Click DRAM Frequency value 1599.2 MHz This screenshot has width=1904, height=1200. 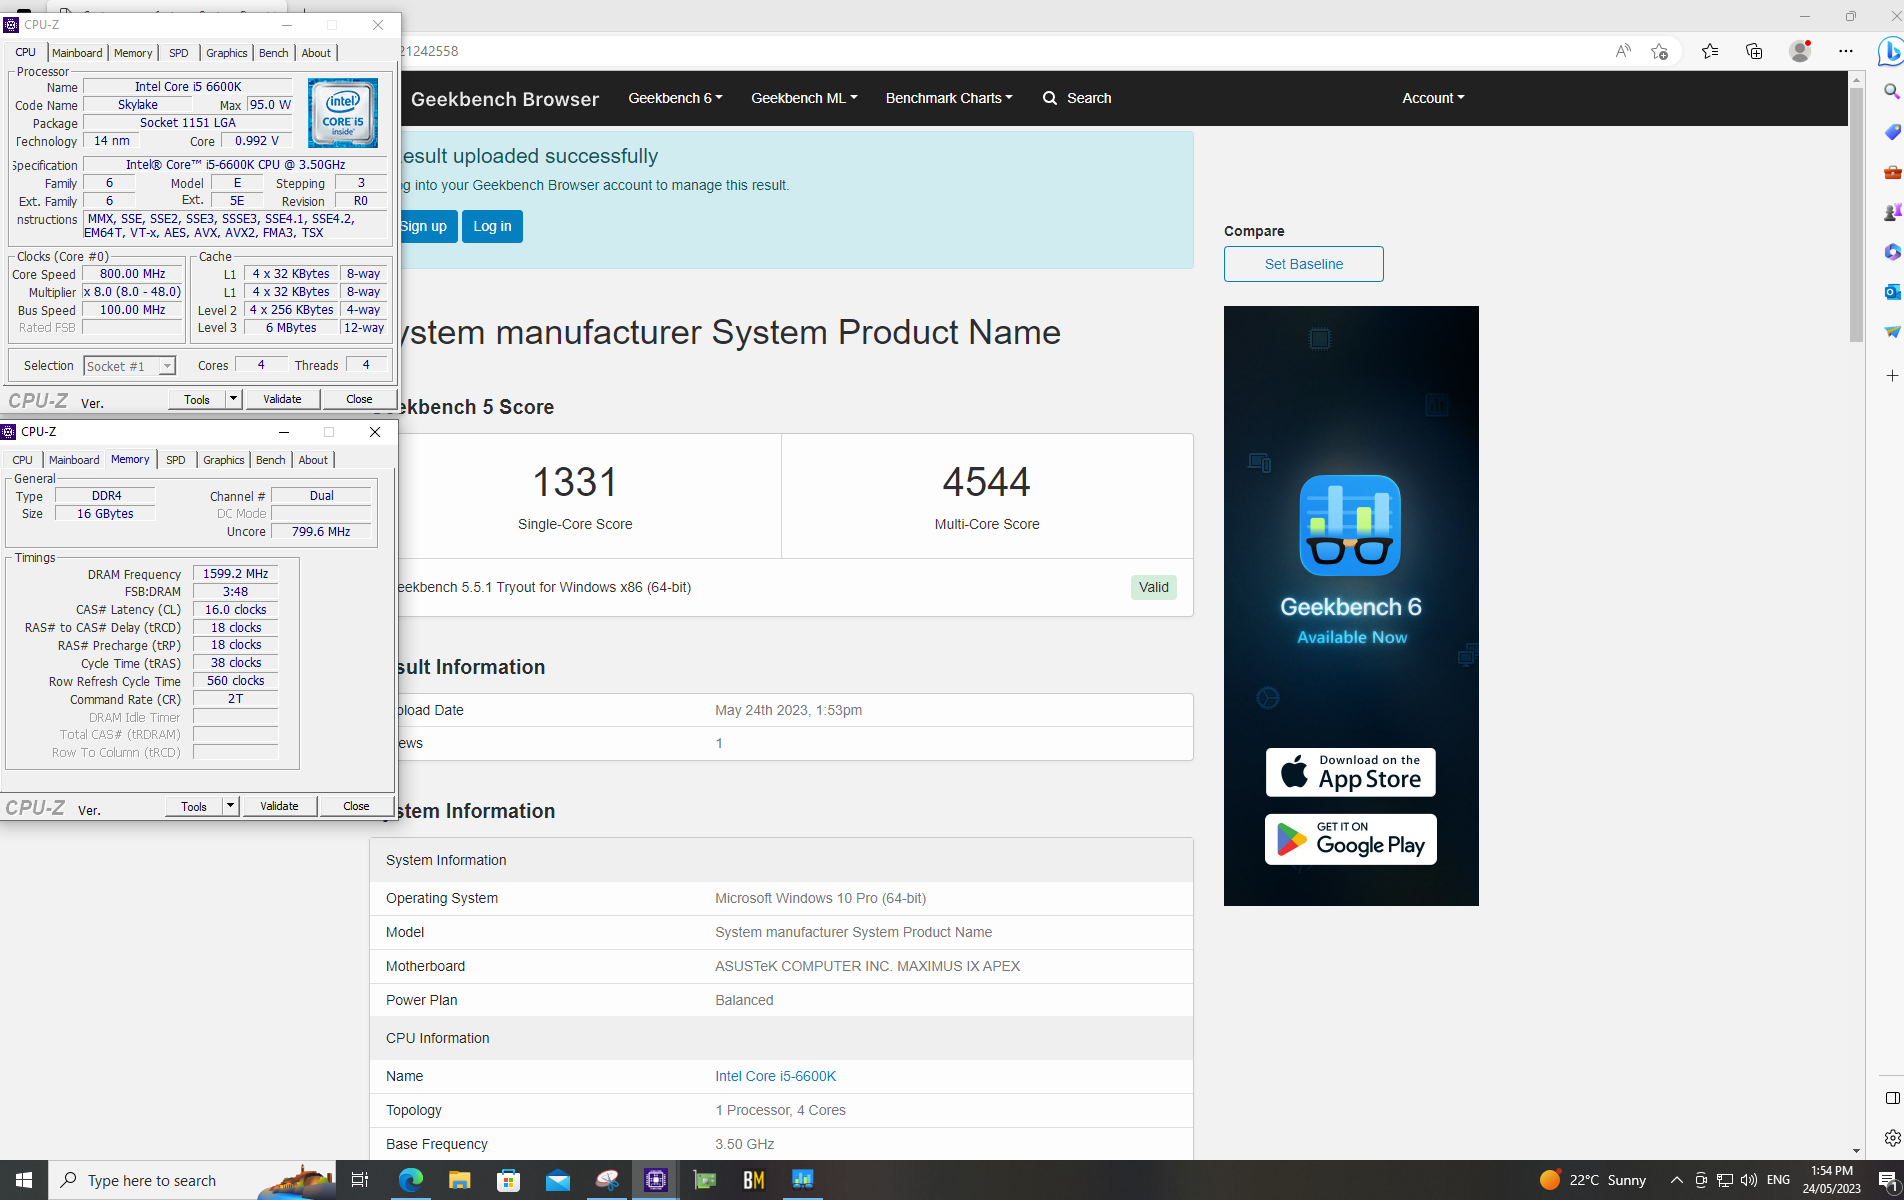(235, 574)
